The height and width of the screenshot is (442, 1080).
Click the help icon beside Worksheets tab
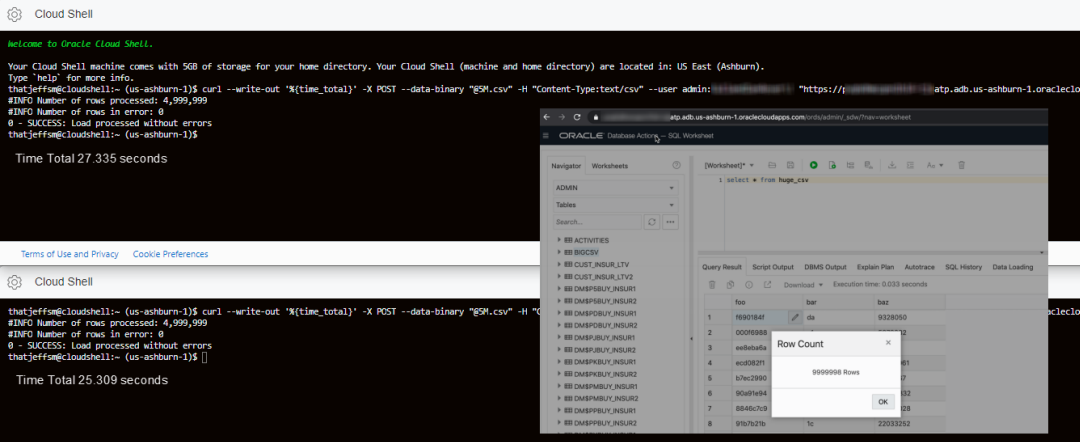(x=676, y=165)
